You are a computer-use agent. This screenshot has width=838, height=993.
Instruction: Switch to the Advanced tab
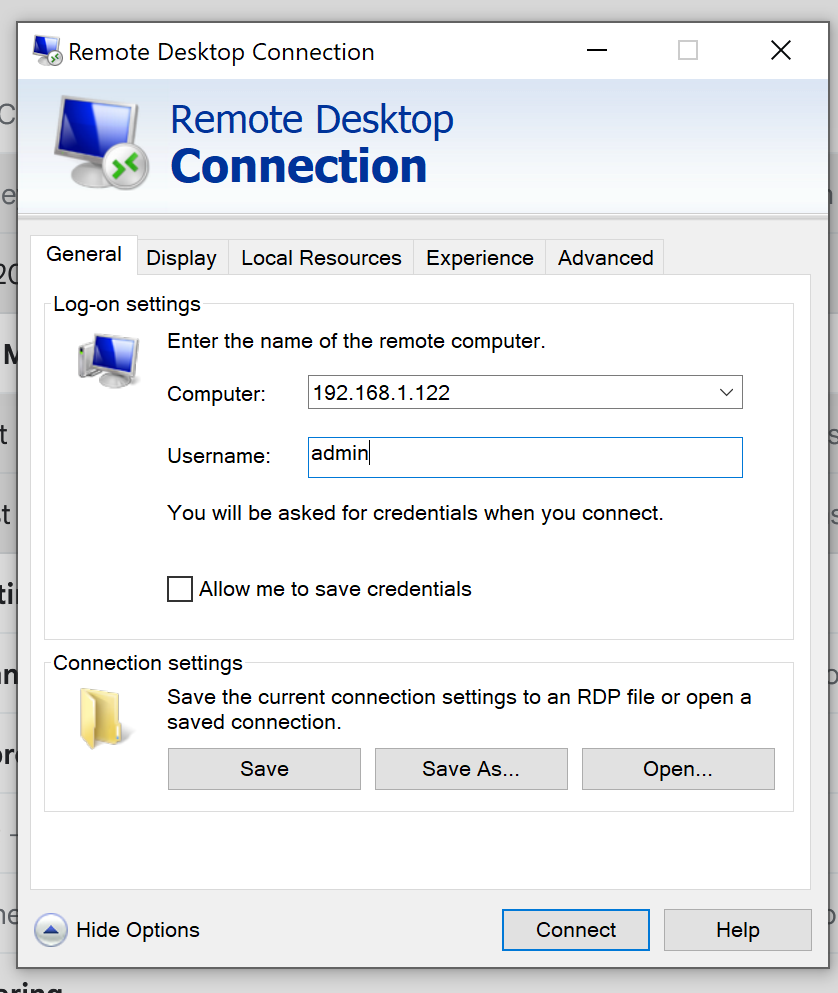pyautogui.click(x=604, y=257)
